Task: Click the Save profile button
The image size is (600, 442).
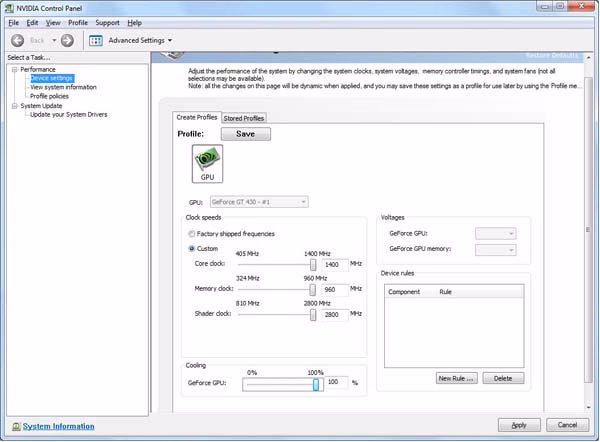Action: point(246,134)
